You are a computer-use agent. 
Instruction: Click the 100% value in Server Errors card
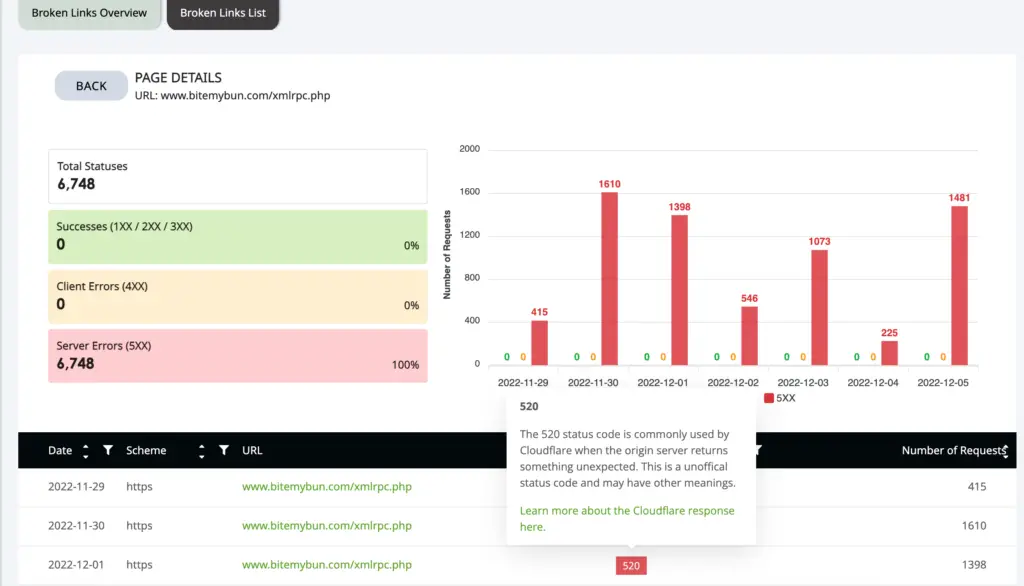click(x=406, y=365)
